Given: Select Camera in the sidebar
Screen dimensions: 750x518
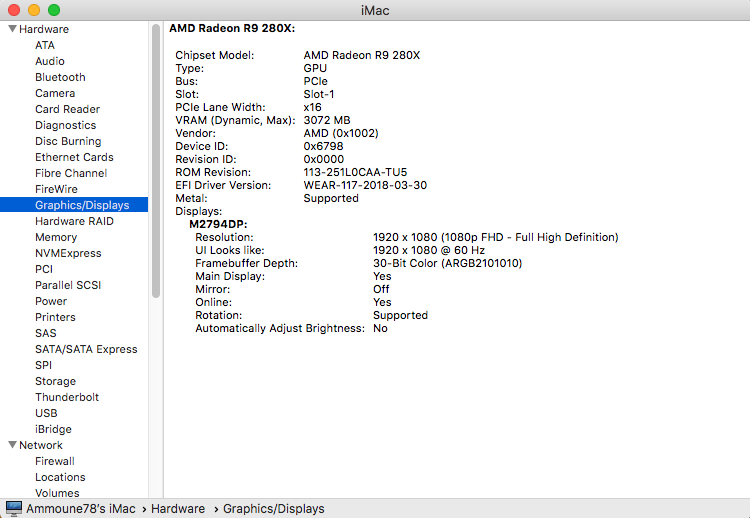Looking at the screenshot, I should 55,93.
